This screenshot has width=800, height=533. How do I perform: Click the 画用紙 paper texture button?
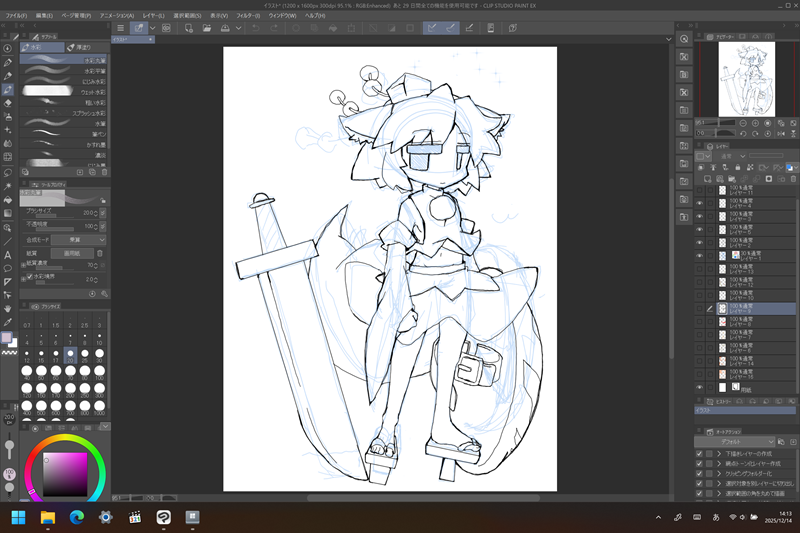72,253
